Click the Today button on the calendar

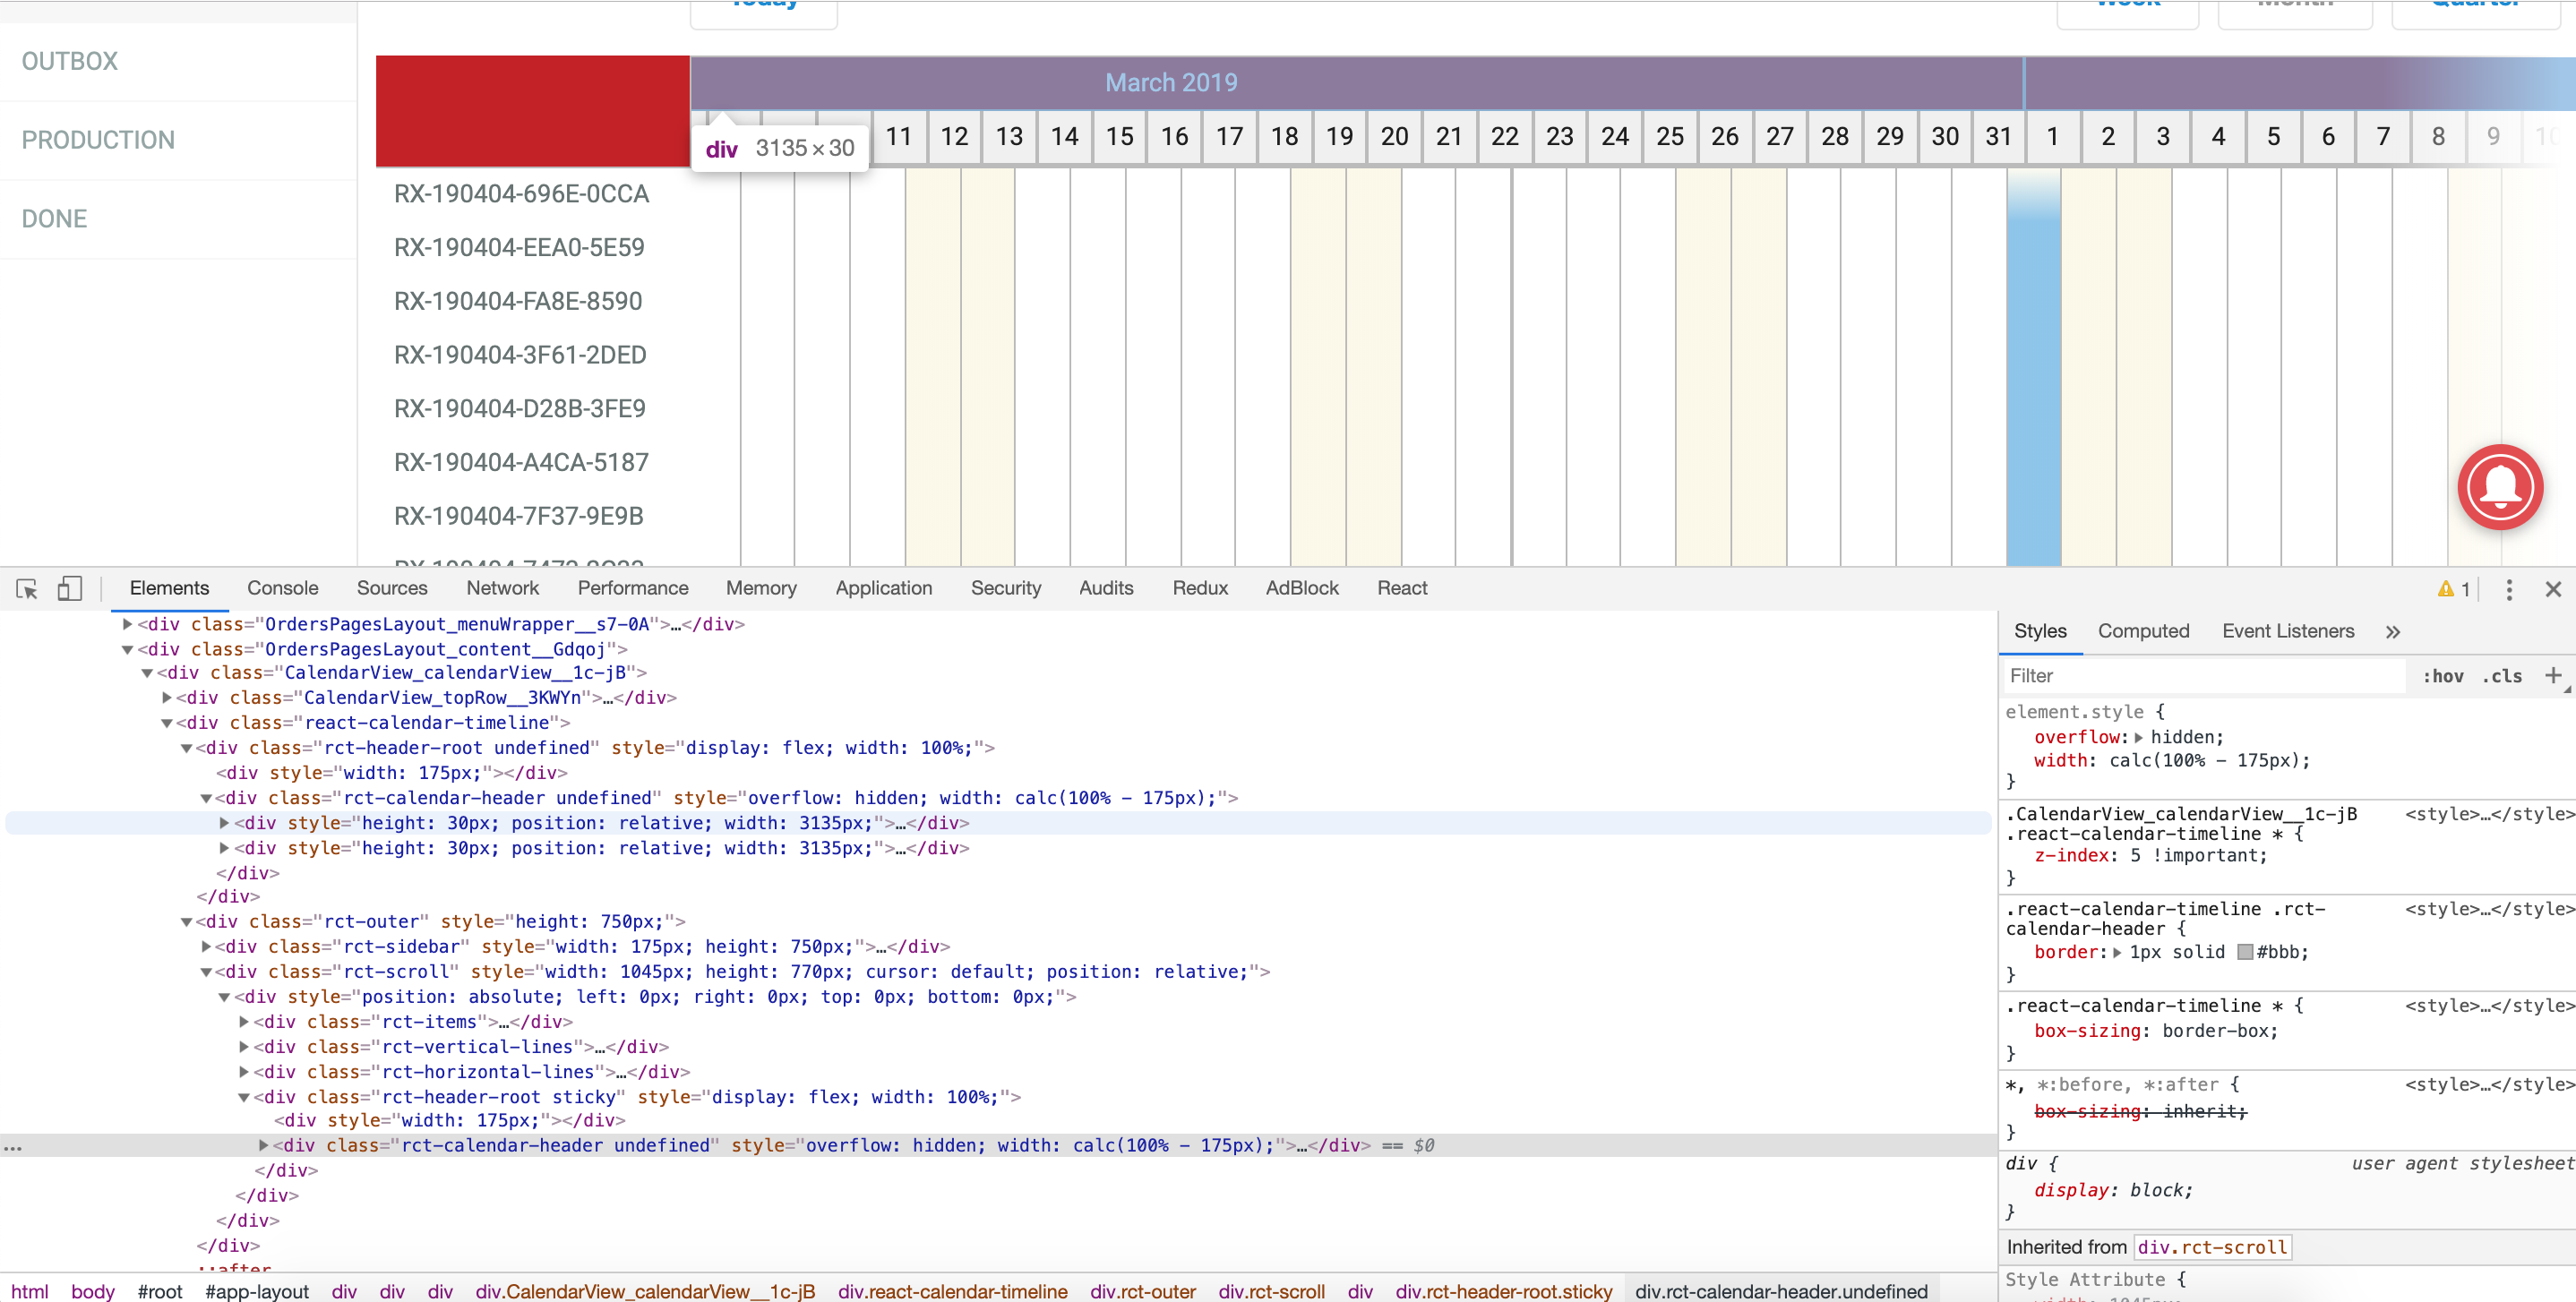tap(762, 10)
